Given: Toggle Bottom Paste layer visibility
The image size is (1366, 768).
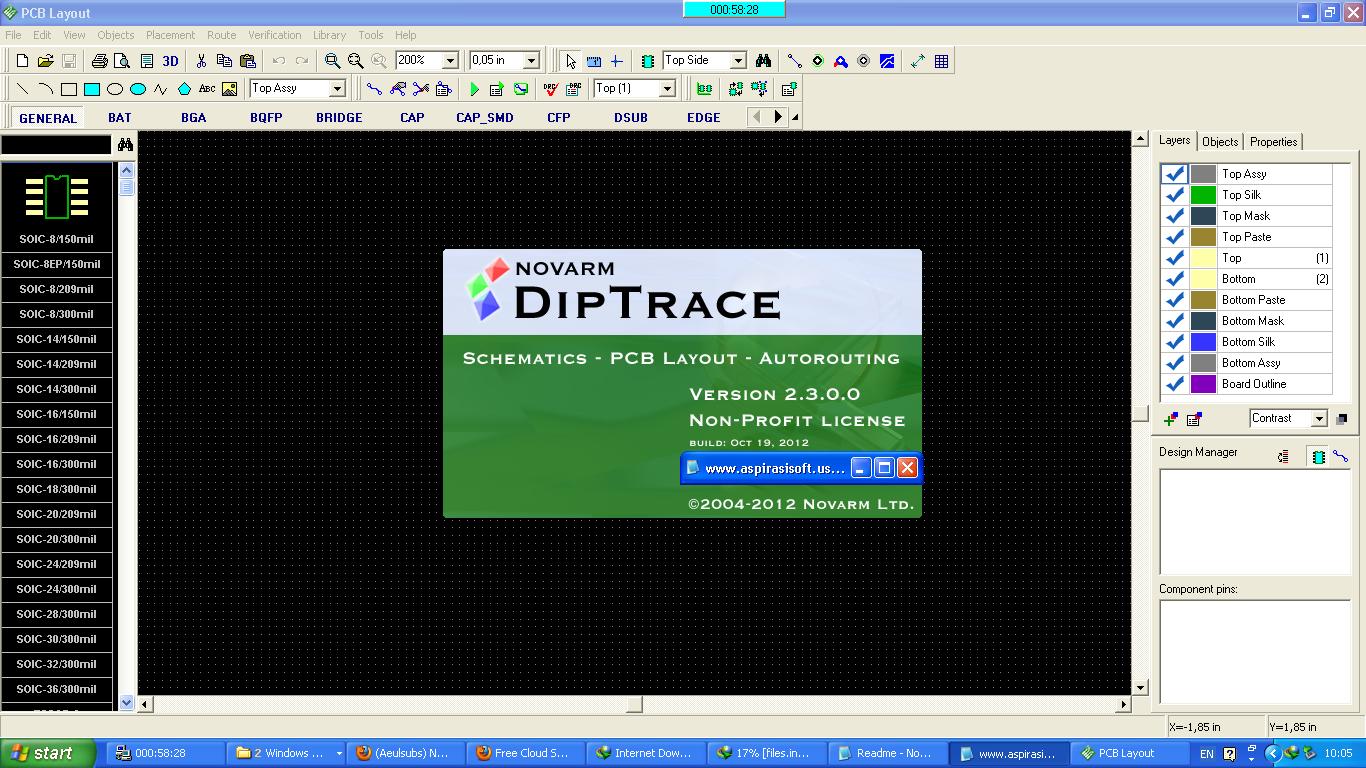Looking at the screenshot, I should [1175, 300].
